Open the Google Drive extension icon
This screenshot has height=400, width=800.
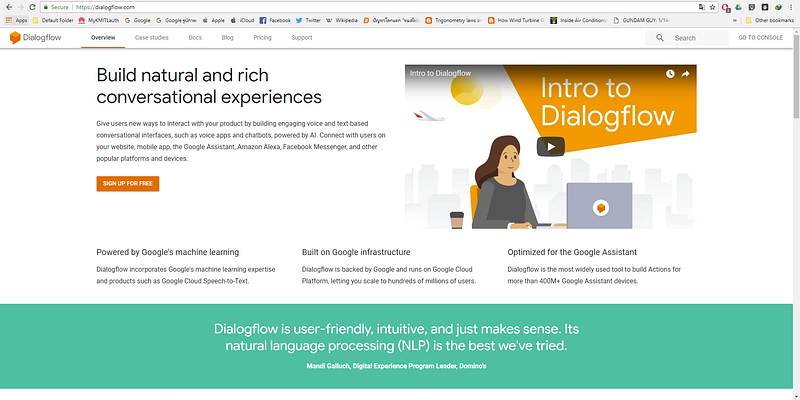tap(738, 7)
